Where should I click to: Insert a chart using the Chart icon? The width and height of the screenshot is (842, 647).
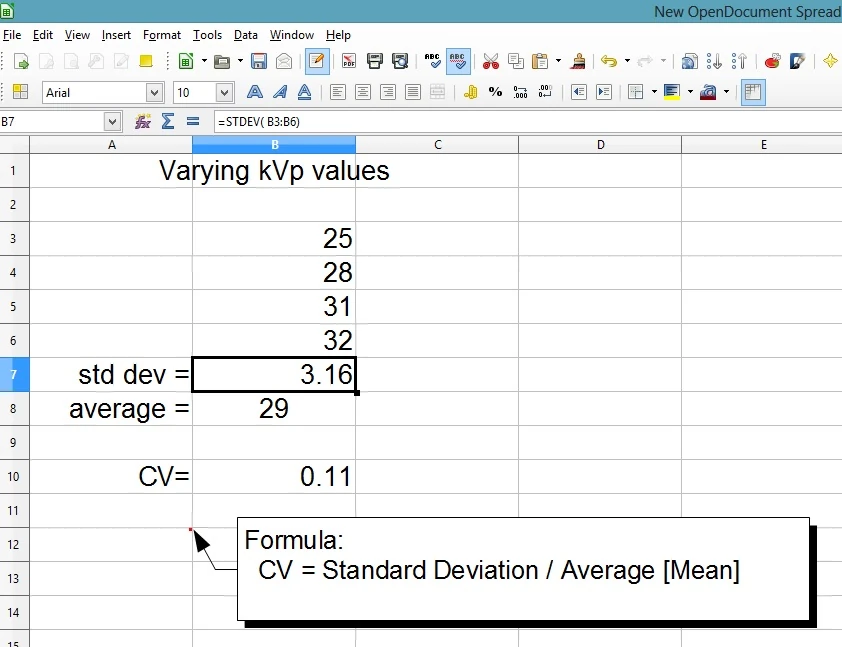click(x=772, y=61)
